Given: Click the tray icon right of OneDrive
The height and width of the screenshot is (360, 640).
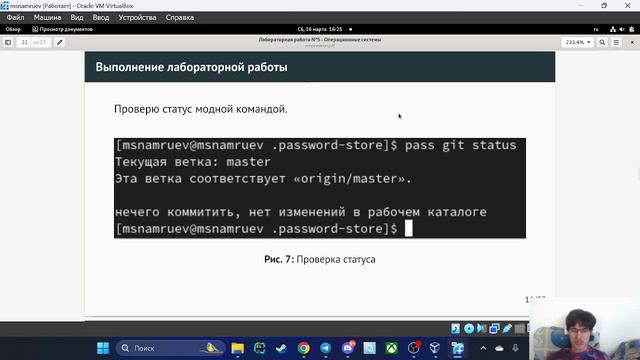Looking at the screenshot, I should click(x=515, y=348).
